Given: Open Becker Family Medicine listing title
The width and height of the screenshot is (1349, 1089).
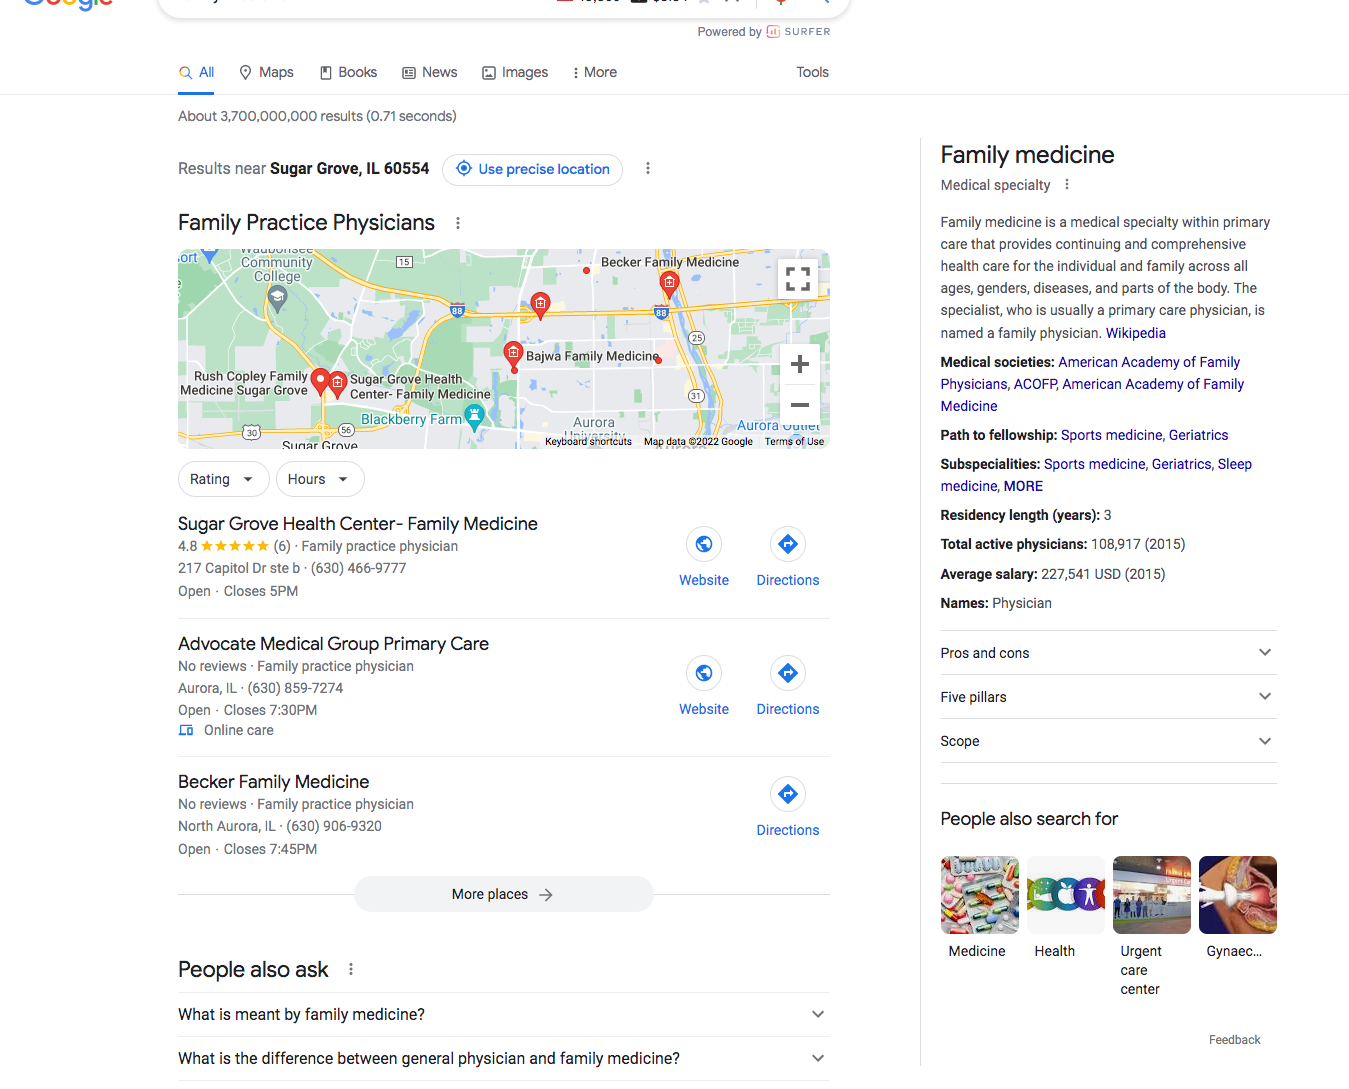Looking at the screenshot, I should [x=273, y=782].
